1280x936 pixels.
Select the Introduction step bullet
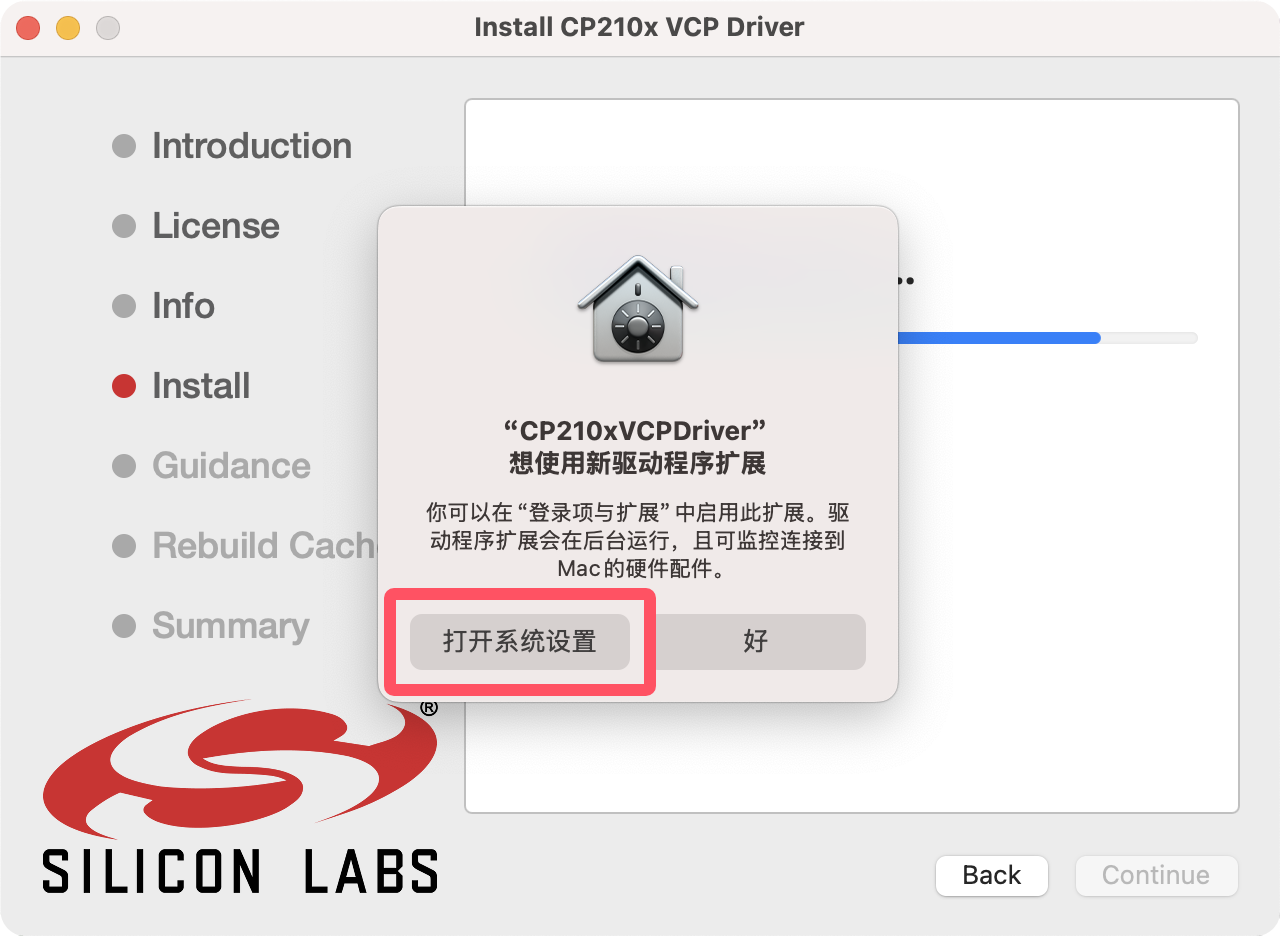point(124,146)
